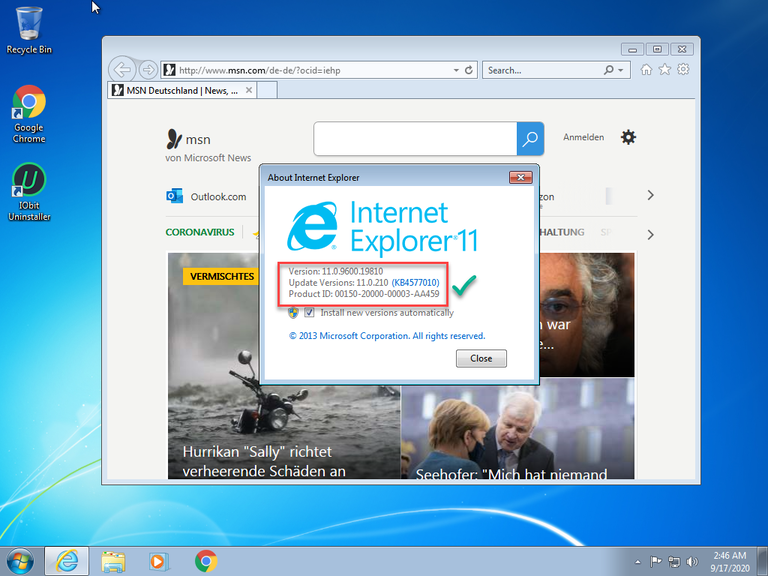
Task: Select the Google Chrome desktop shortcut
Action: (29, 114)
